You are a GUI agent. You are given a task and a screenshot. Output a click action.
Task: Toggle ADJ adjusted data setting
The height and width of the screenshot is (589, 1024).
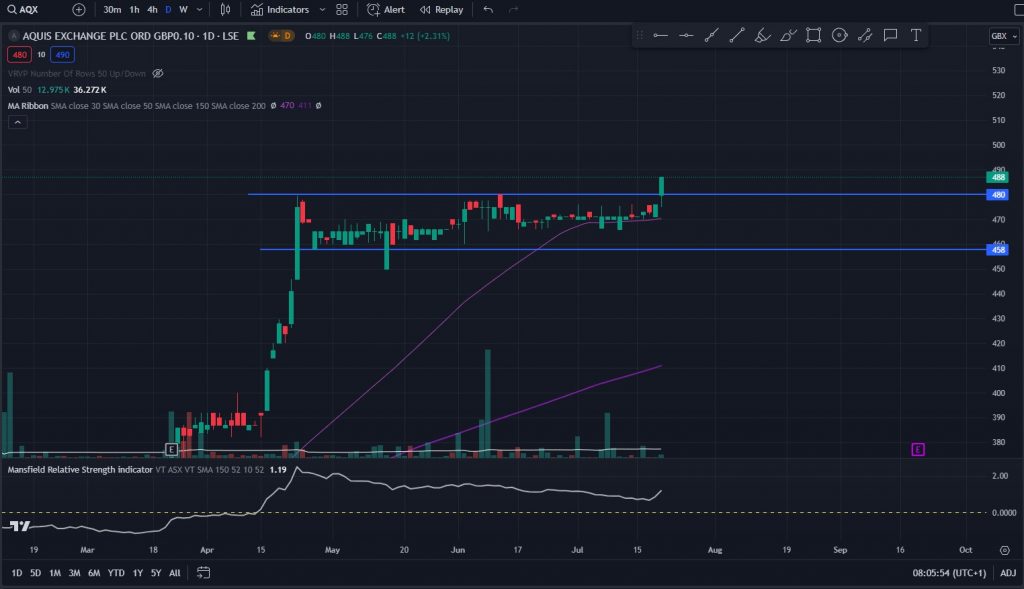(1008, 573)
